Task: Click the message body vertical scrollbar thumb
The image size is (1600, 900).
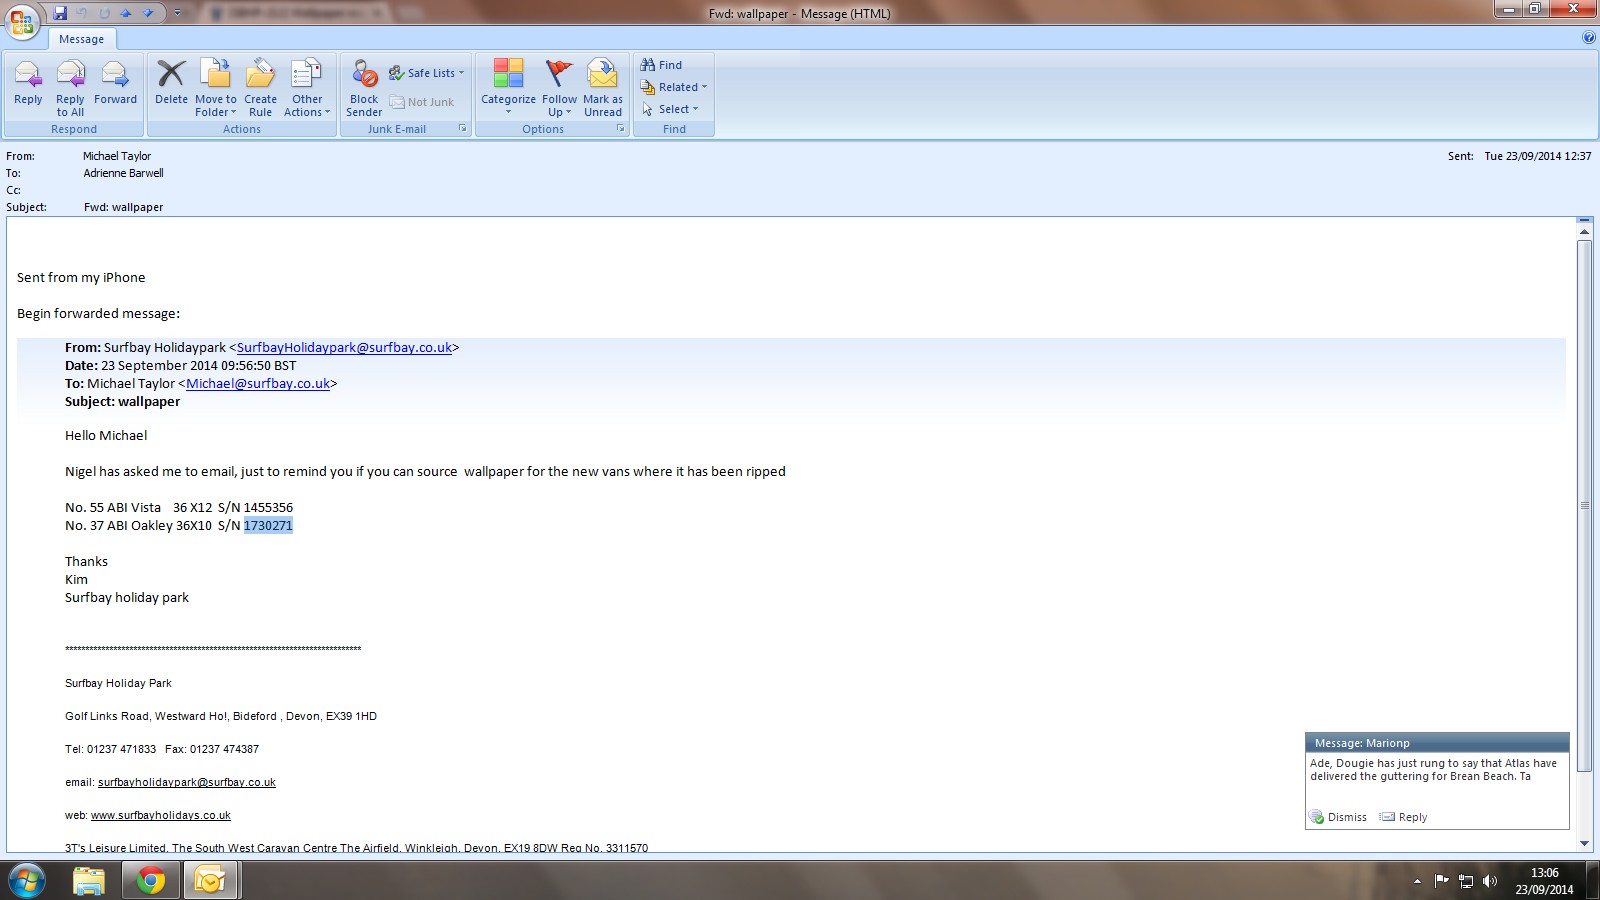Action: [x=1584, y=505]
